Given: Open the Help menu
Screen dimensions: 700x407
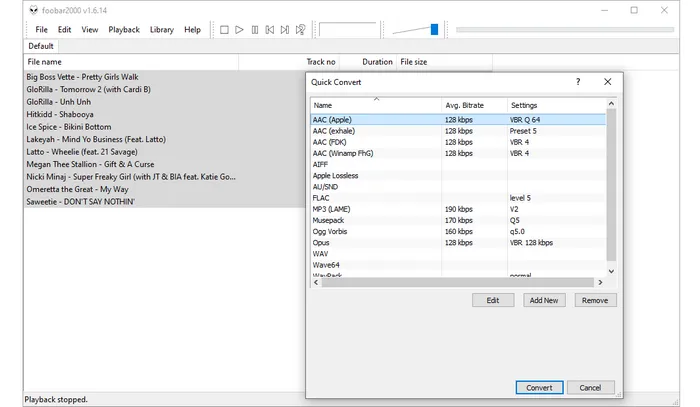Looking at the screenshot, I should click(x=192, y=30).
